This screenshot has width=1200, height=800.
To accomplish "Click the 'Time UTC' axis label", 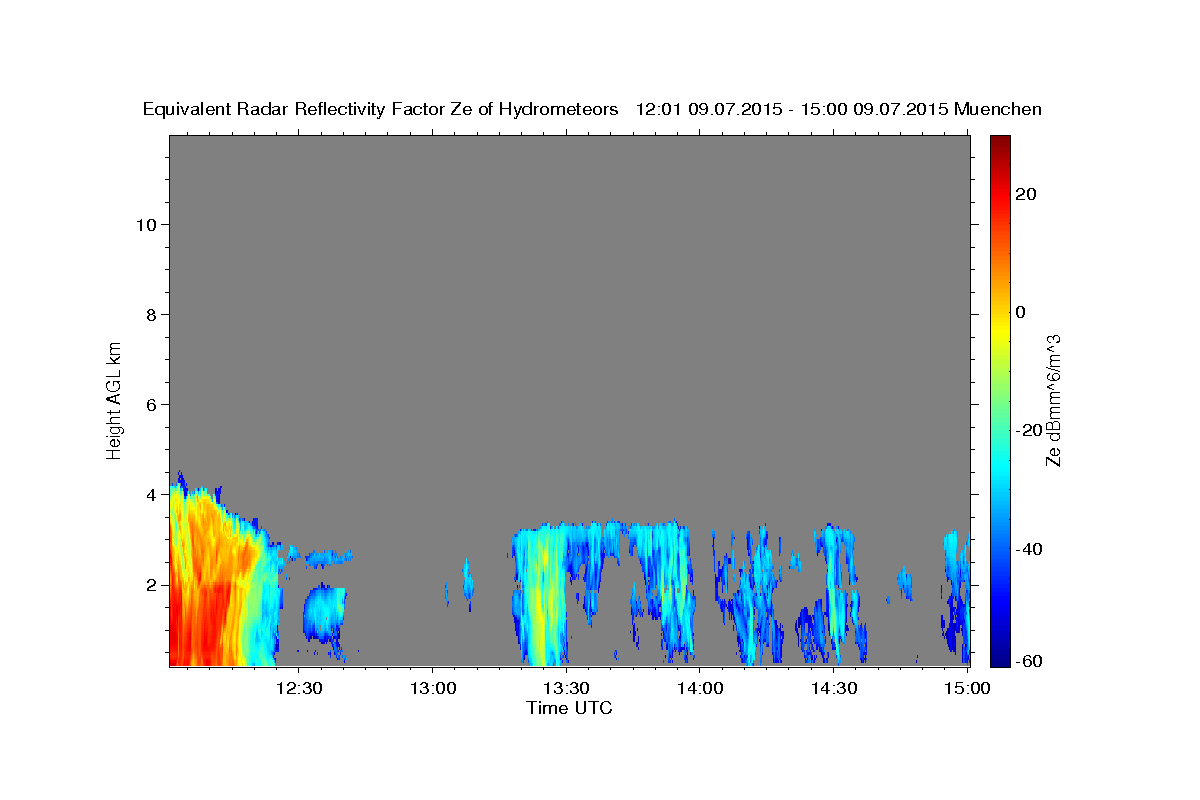I will click(x=569, y=708).
